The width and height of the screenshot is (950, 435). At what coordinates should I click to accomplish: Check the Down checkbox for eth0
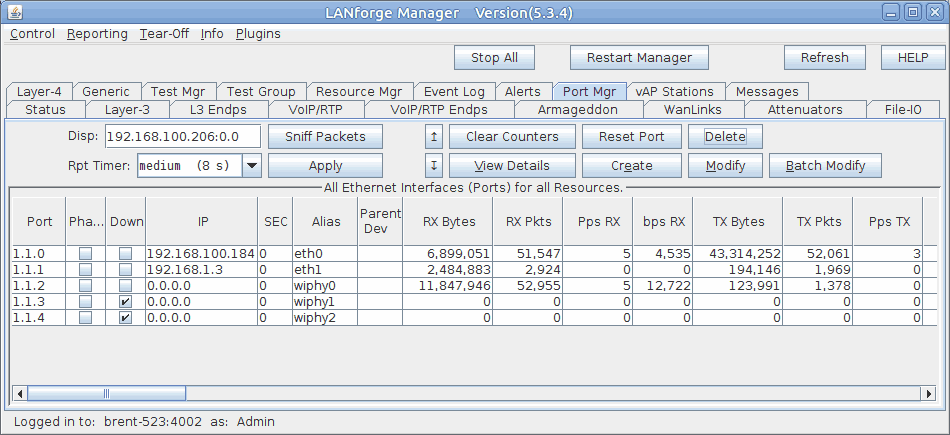point(125,254)
